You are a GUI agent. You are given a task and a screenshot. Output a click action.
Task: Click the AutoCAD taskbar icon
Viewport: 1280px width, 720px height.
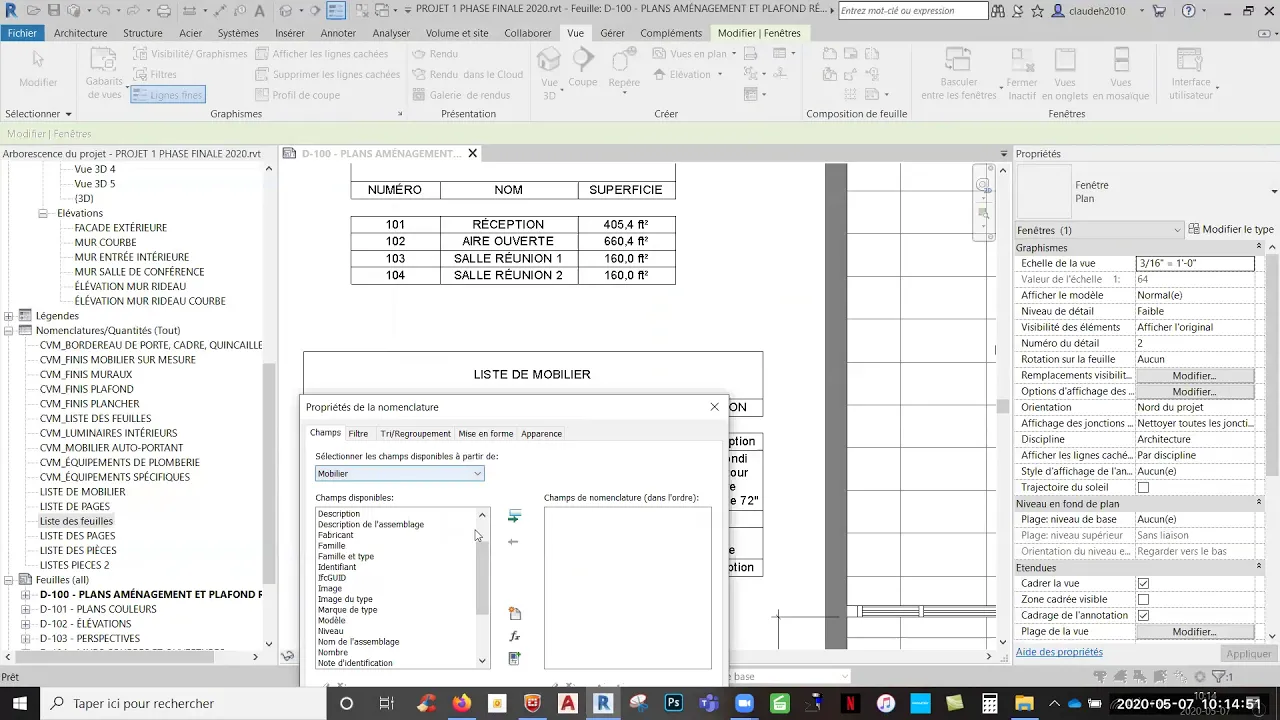[567, 703]
